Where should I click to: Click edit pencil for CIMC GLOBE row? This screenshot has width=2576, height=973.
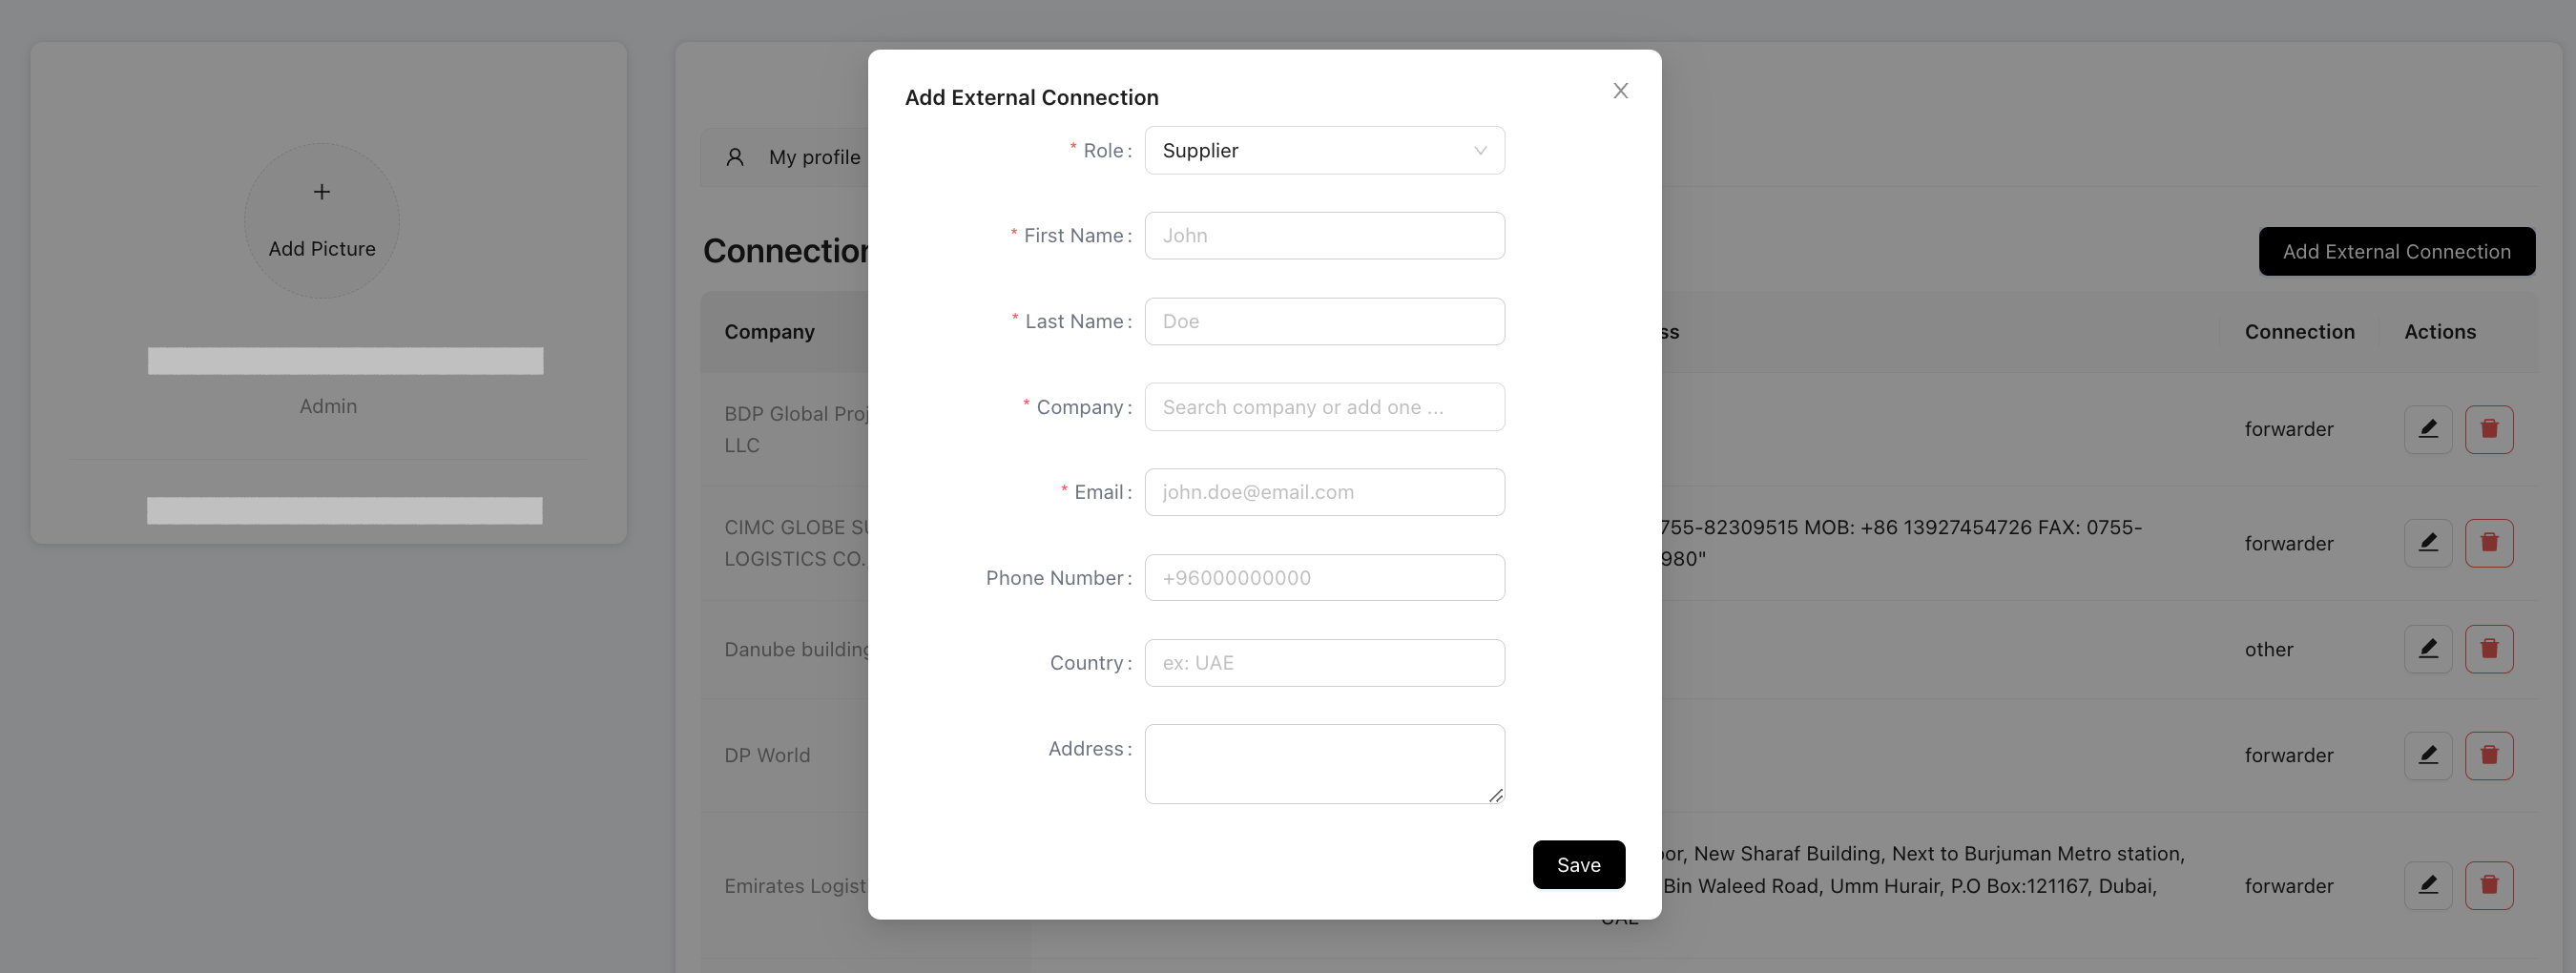coord(2427,543)
